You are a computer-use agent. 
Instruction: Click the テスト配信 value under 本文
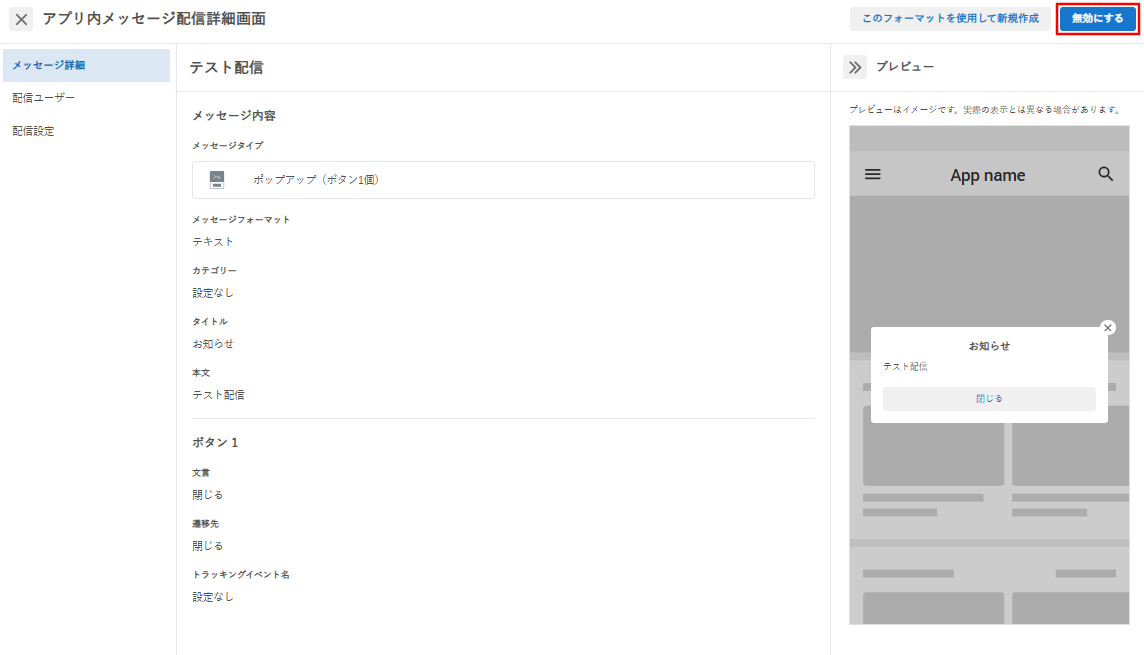click(x=218, y=395)
